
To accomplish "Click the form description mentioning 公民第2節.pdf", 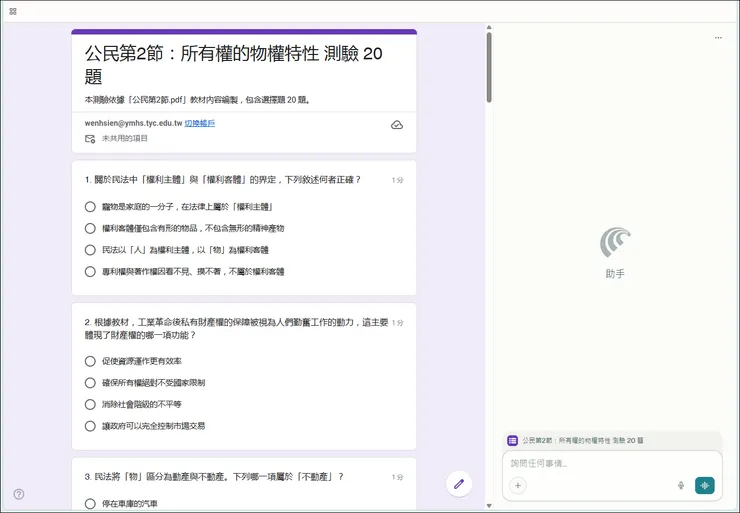I will tap(197, 100).
